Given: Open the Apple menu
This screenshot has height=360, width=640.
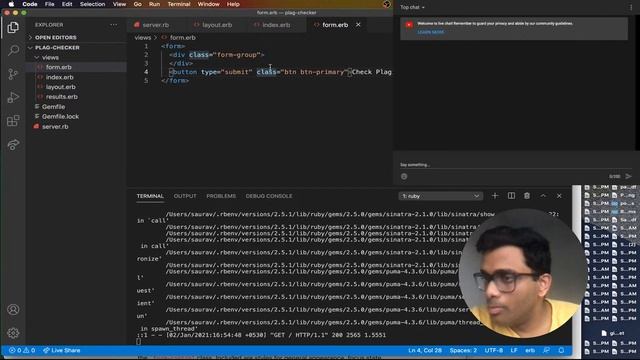Looking at the screenshot, I should (x=11, y=4).
